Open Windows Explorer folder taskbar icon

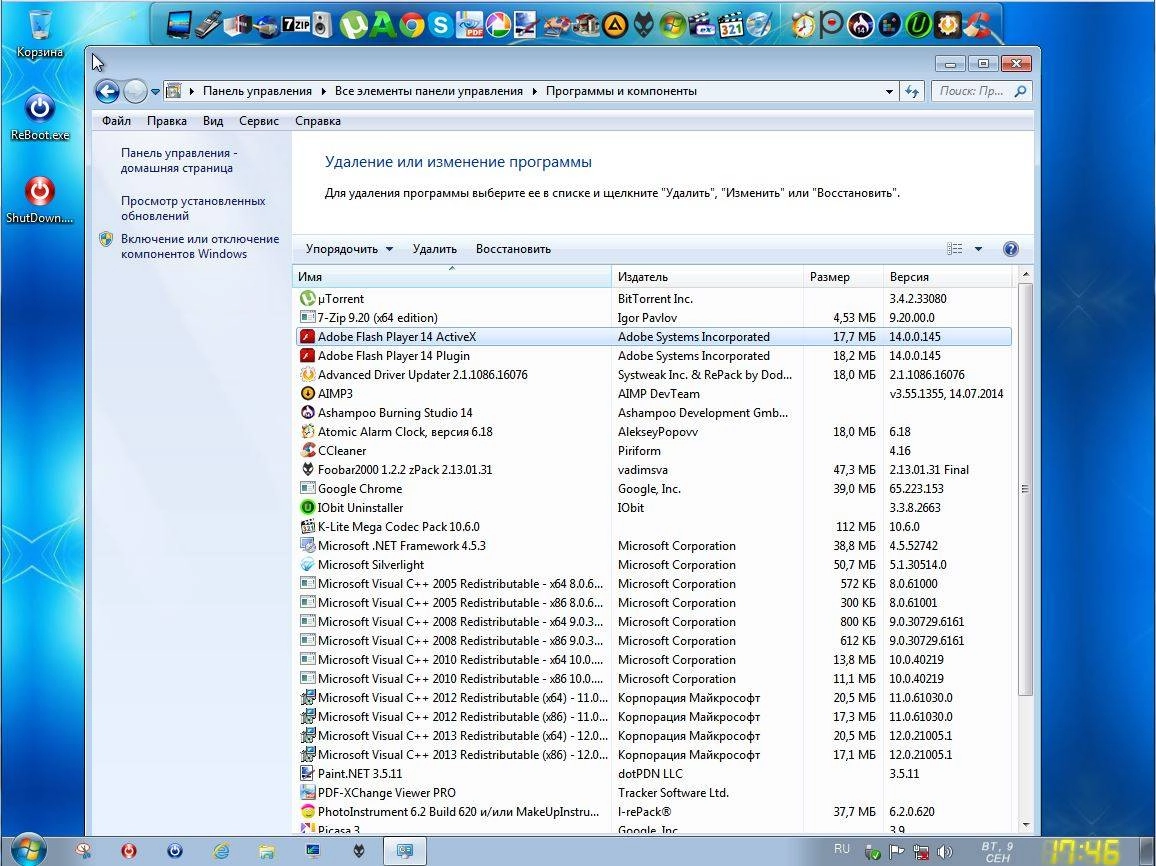[266, 851]
